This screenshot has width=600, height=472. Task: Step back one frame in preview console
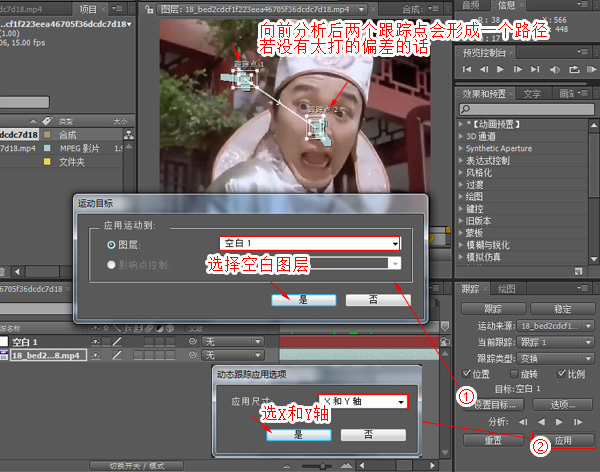484,69
